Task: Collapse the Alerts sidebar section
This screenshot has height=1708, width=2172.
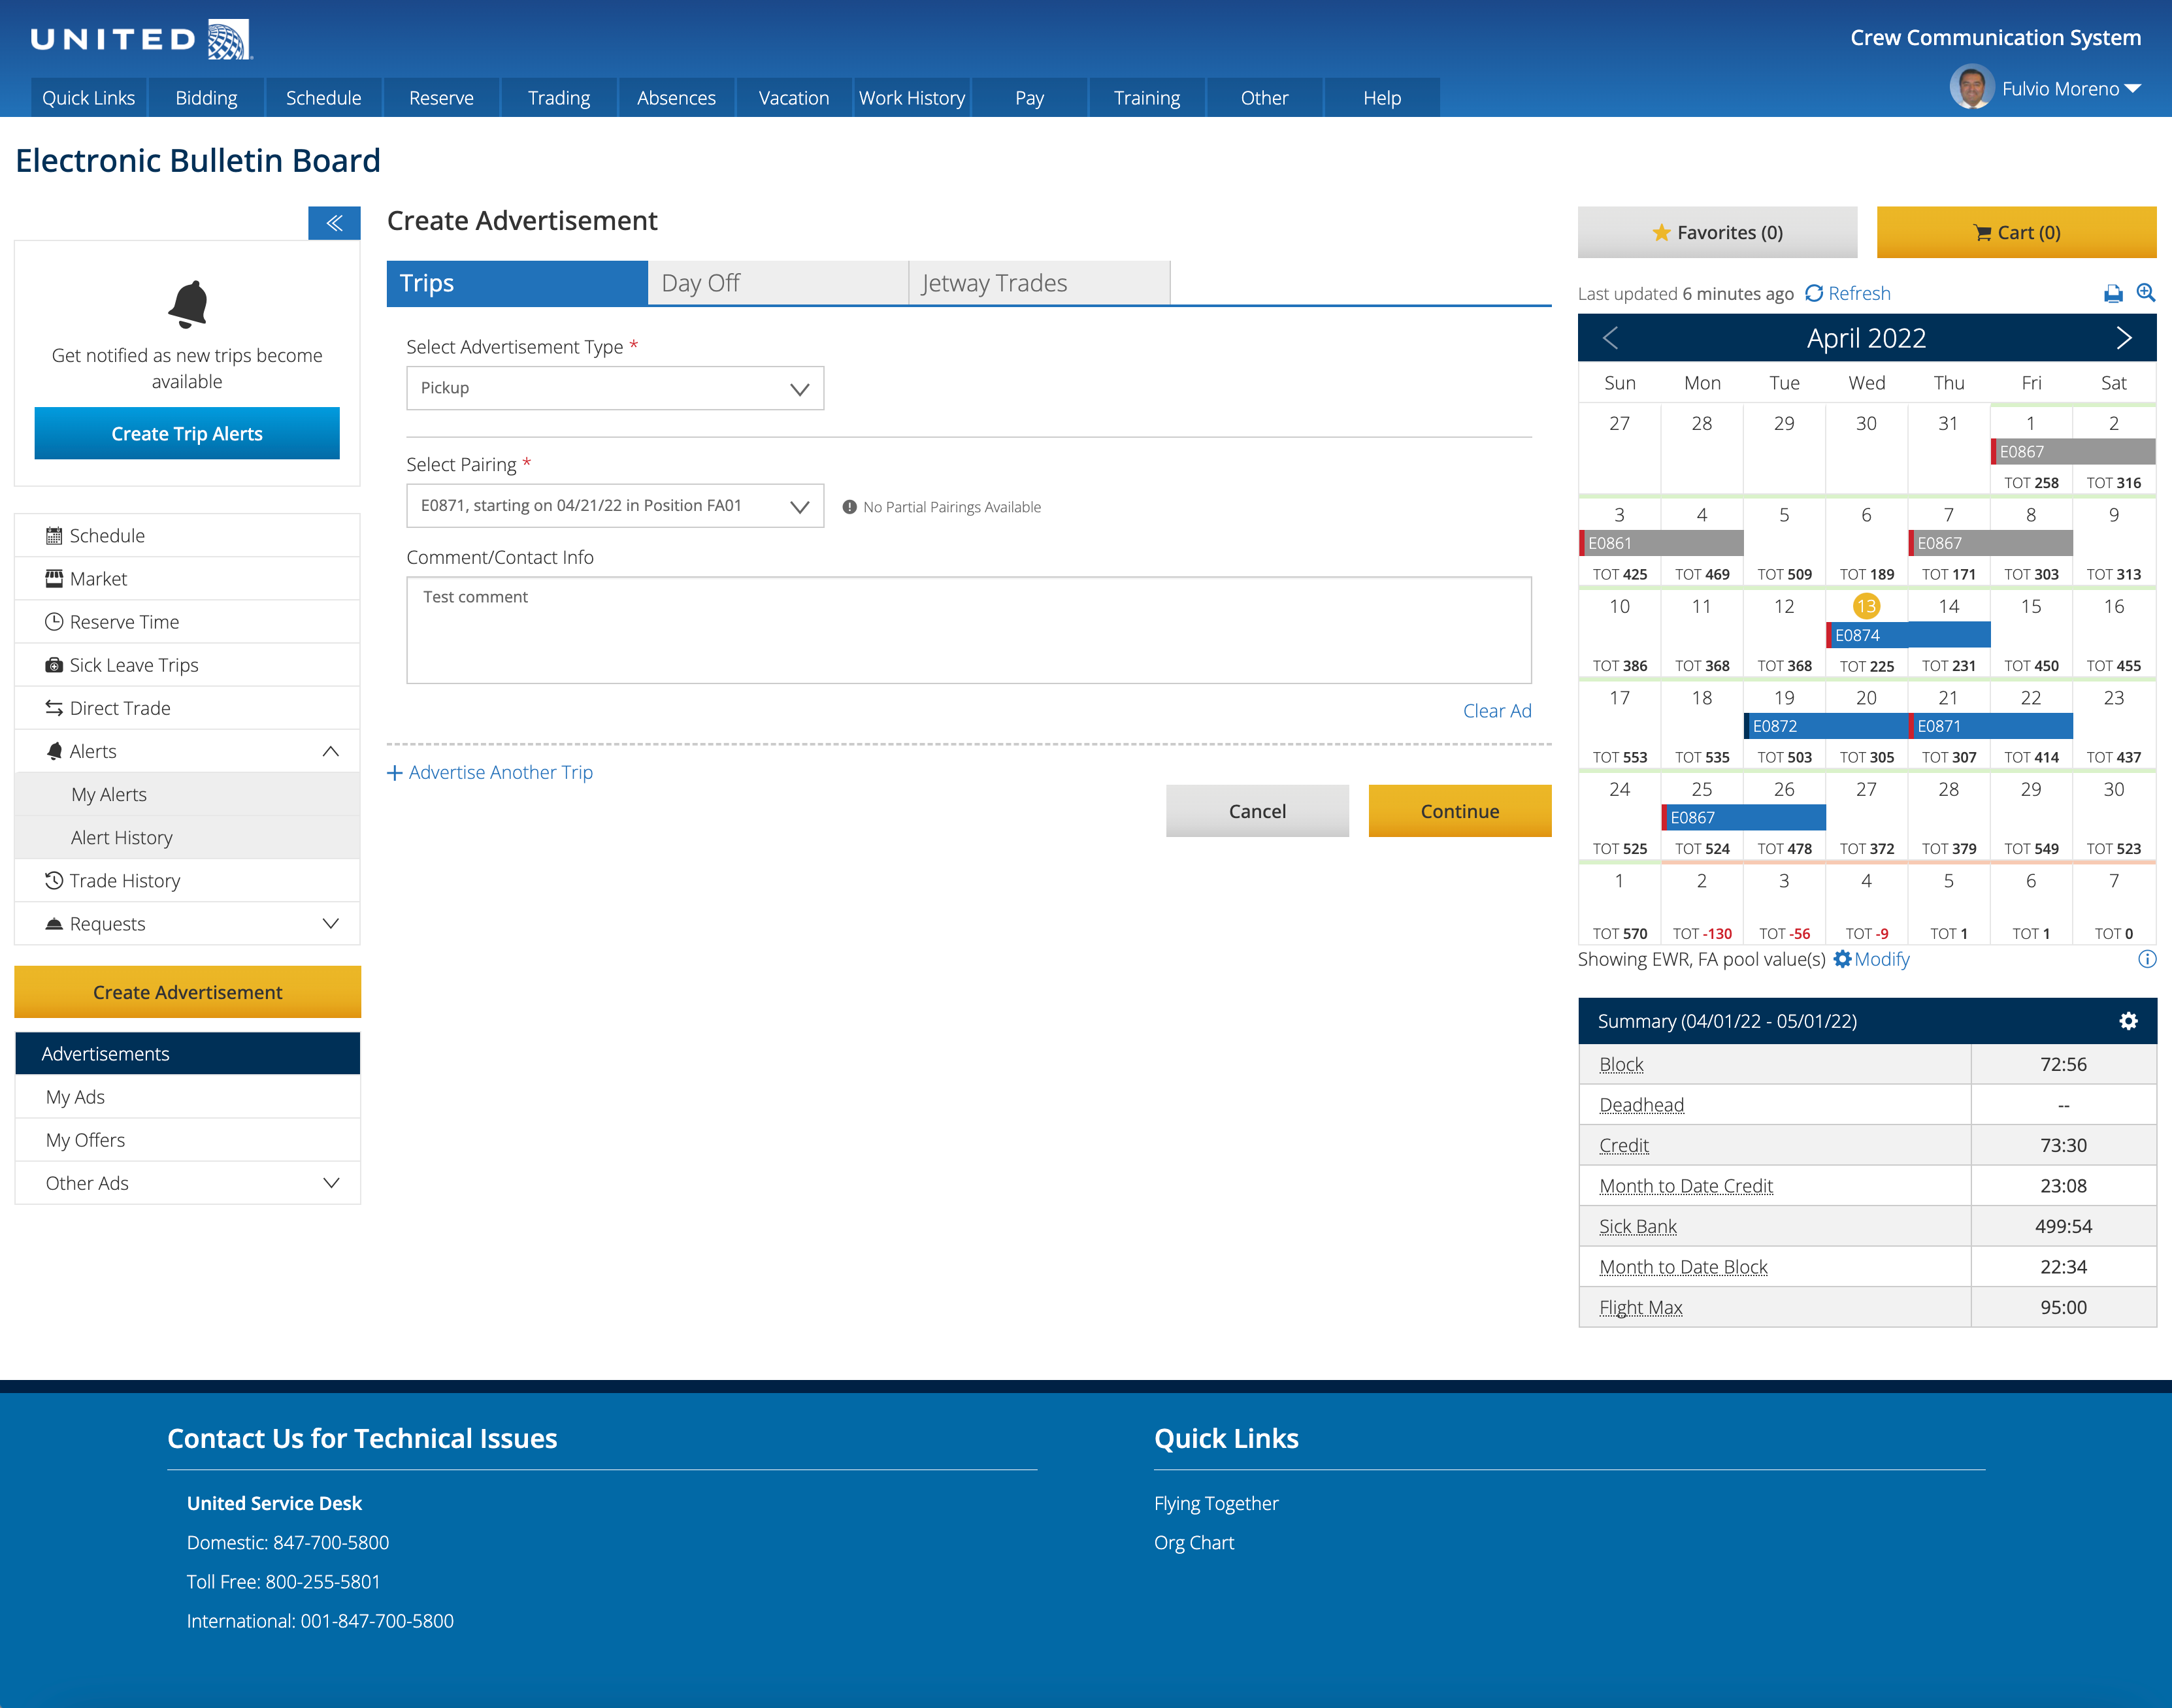Action: click(x=331, y=751)
